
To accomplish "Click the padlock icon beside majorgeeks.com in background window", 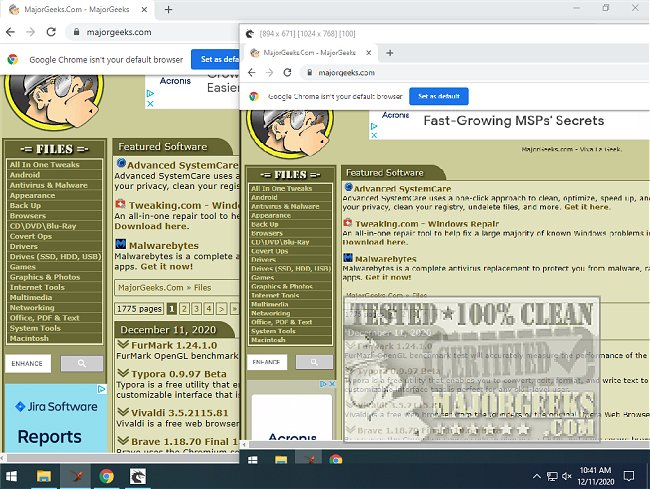I will 76,32.
